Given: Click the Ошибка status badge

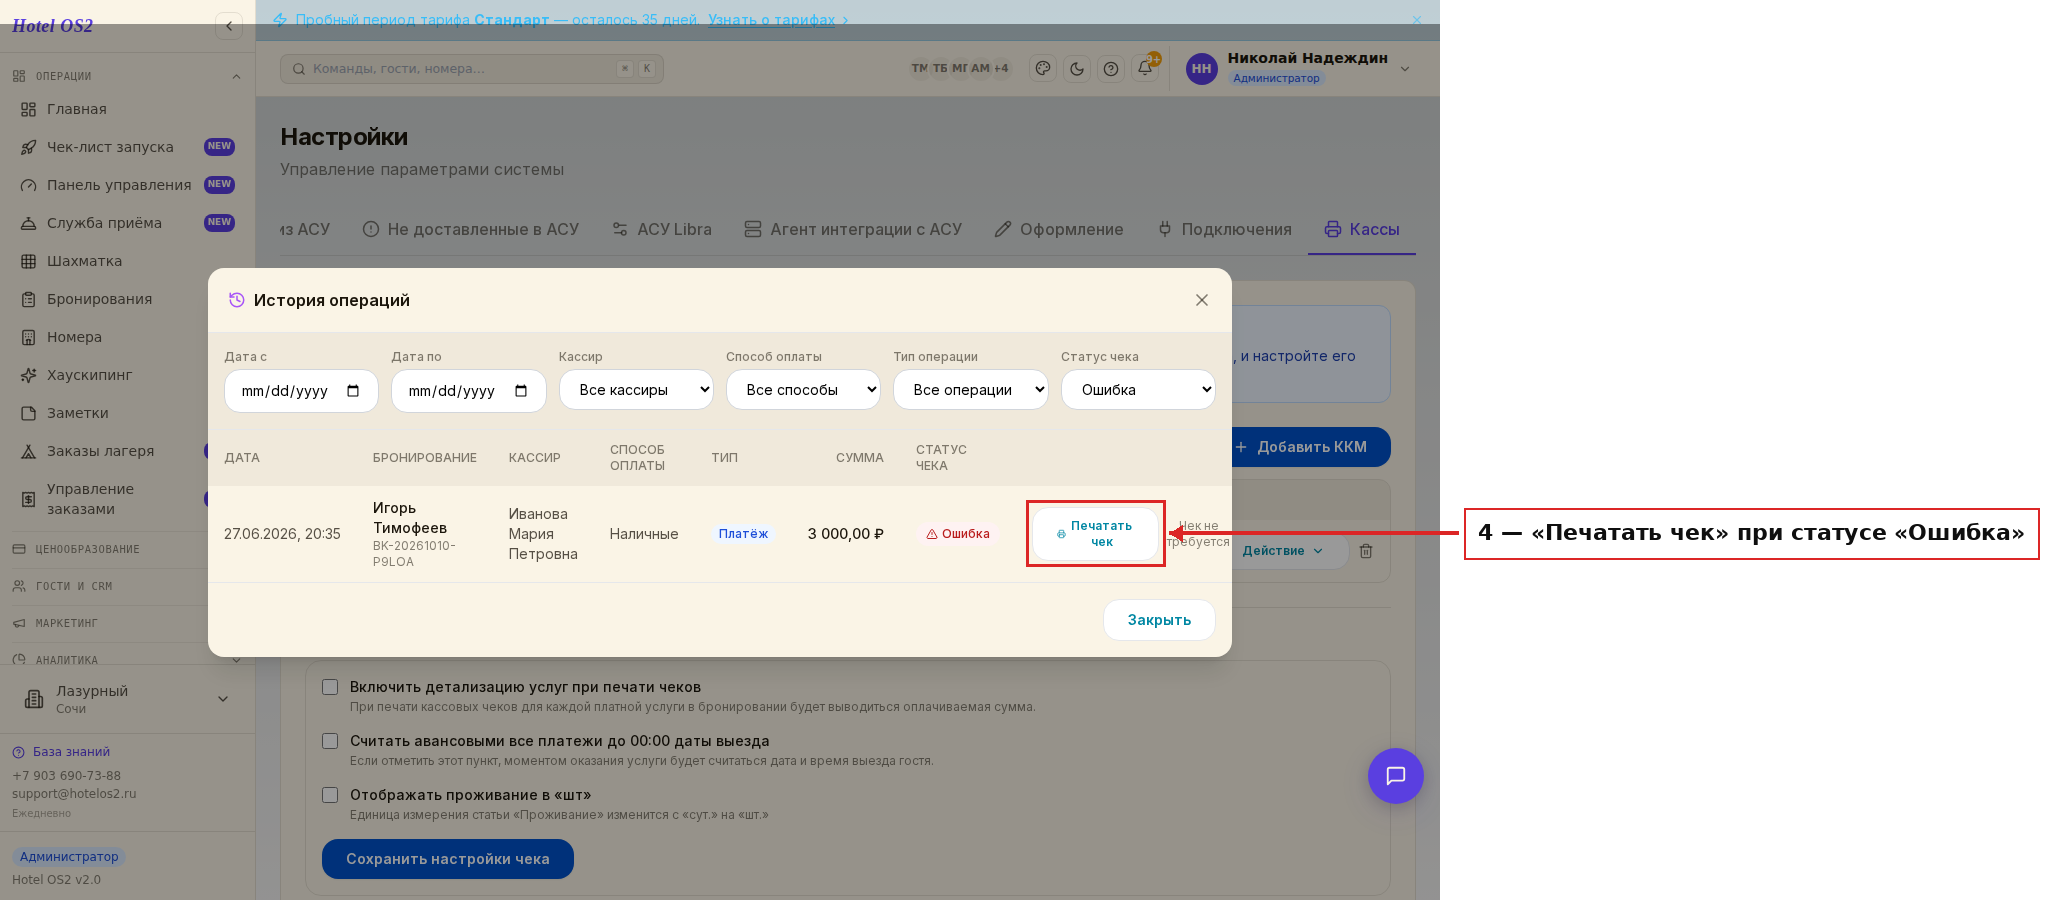Looking at the screenshot, I should coord(958,534).
